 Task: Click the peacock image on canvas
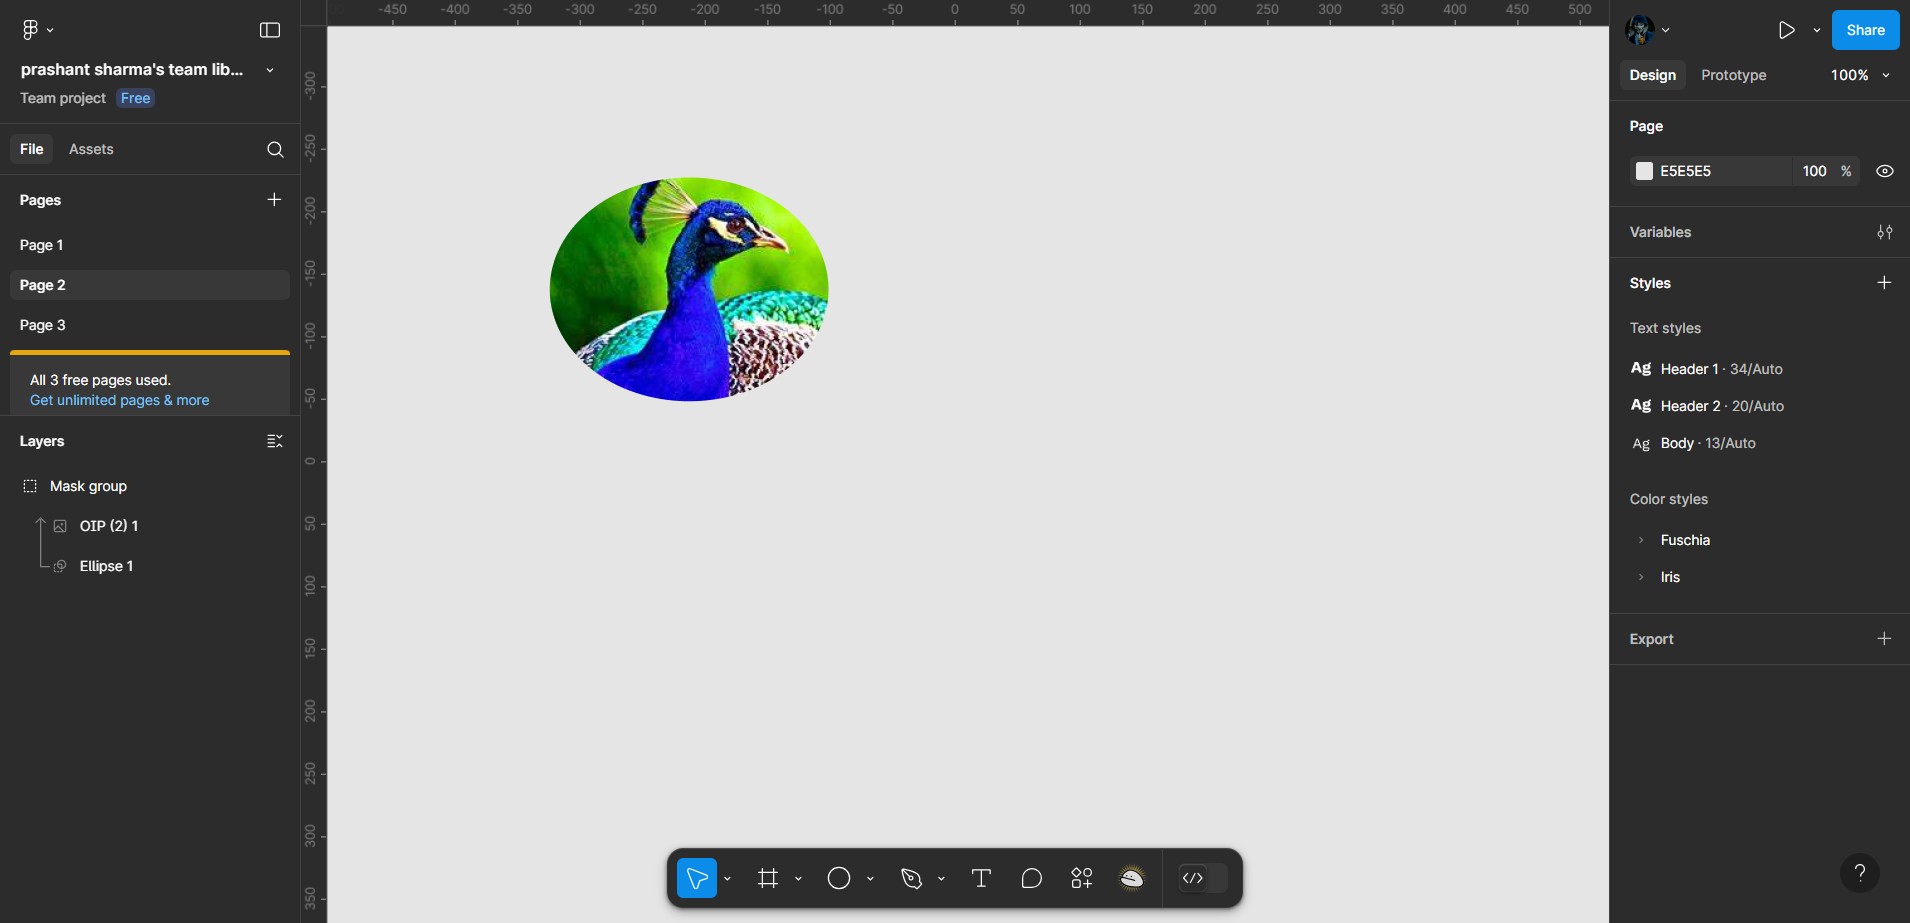[x=689, y=290]
